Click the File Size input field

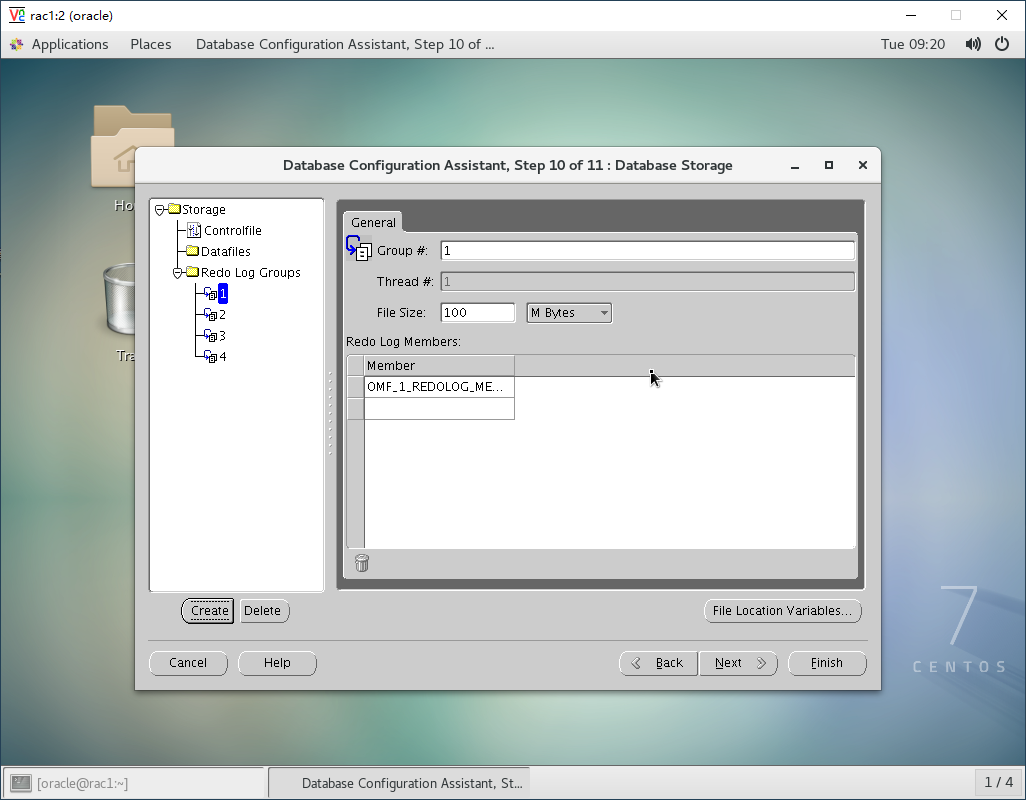[478, 313]
